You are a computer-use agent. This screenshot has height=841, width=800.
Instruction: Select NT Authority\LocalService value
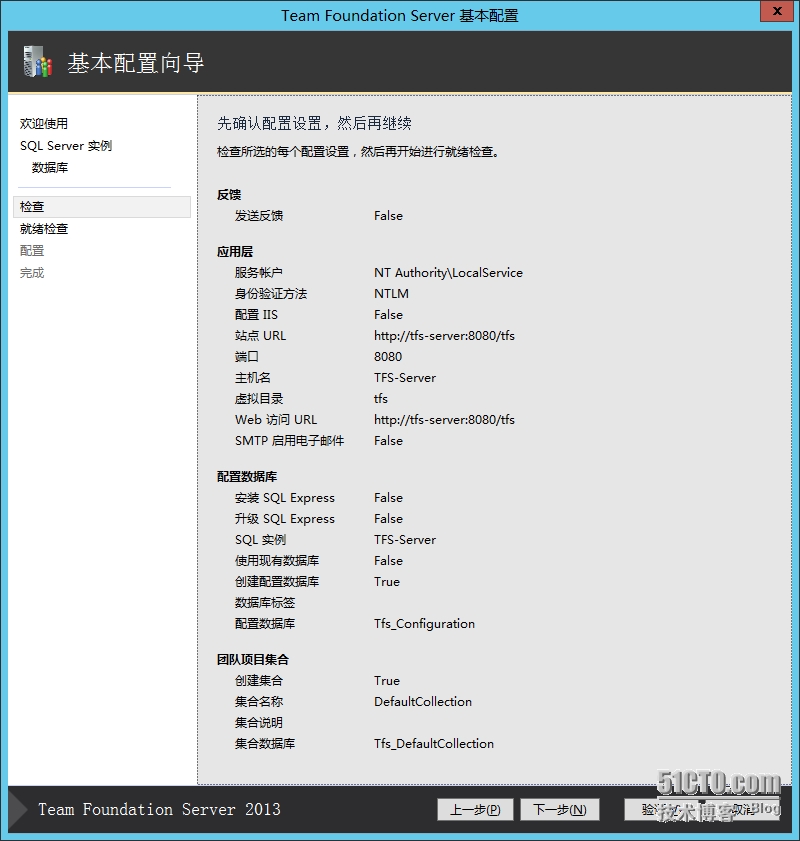point(448,272)
